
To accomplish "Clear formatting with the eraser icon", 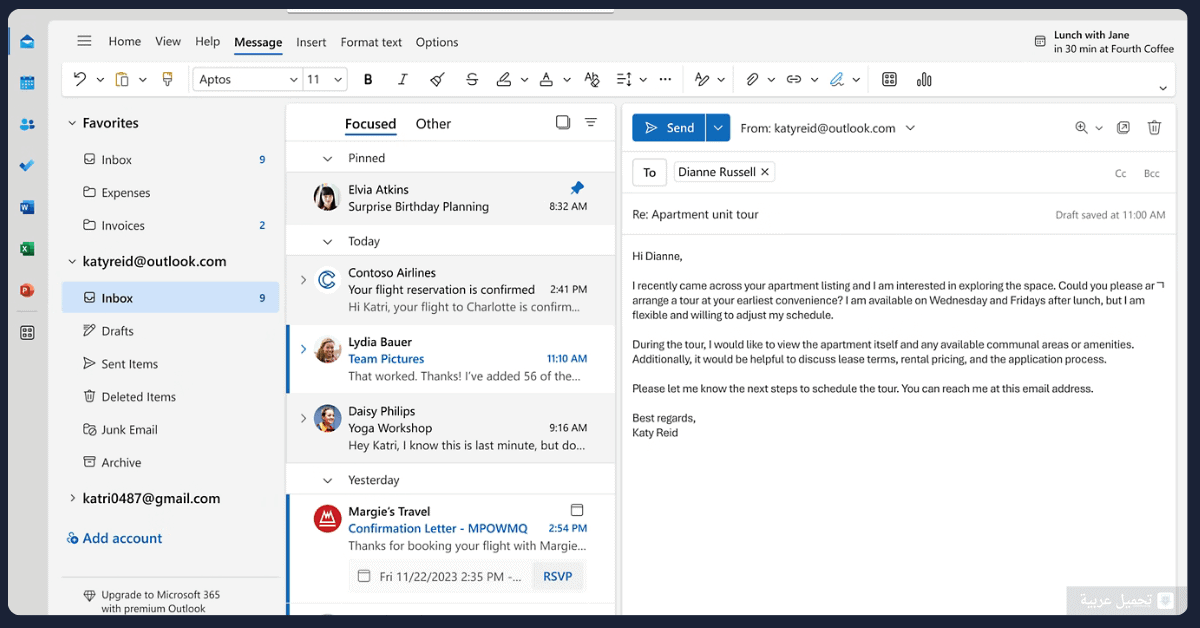I will coord(436,79).
